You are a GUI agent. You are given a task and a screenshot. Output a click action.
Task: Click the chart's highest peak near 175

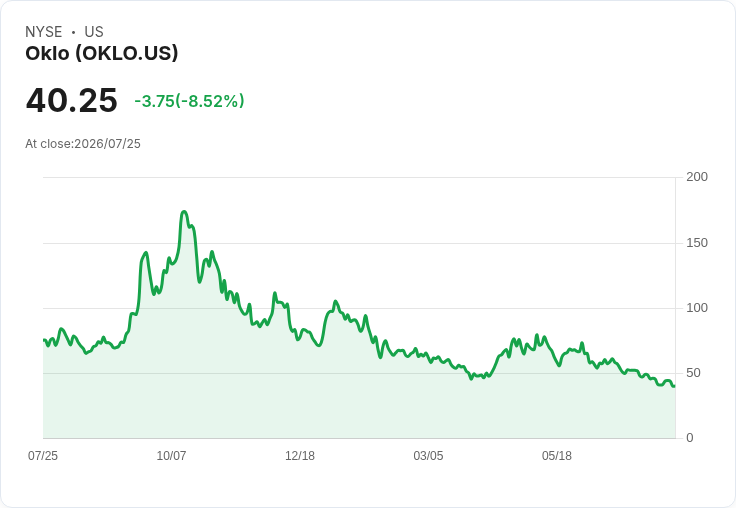coord(184,212)
